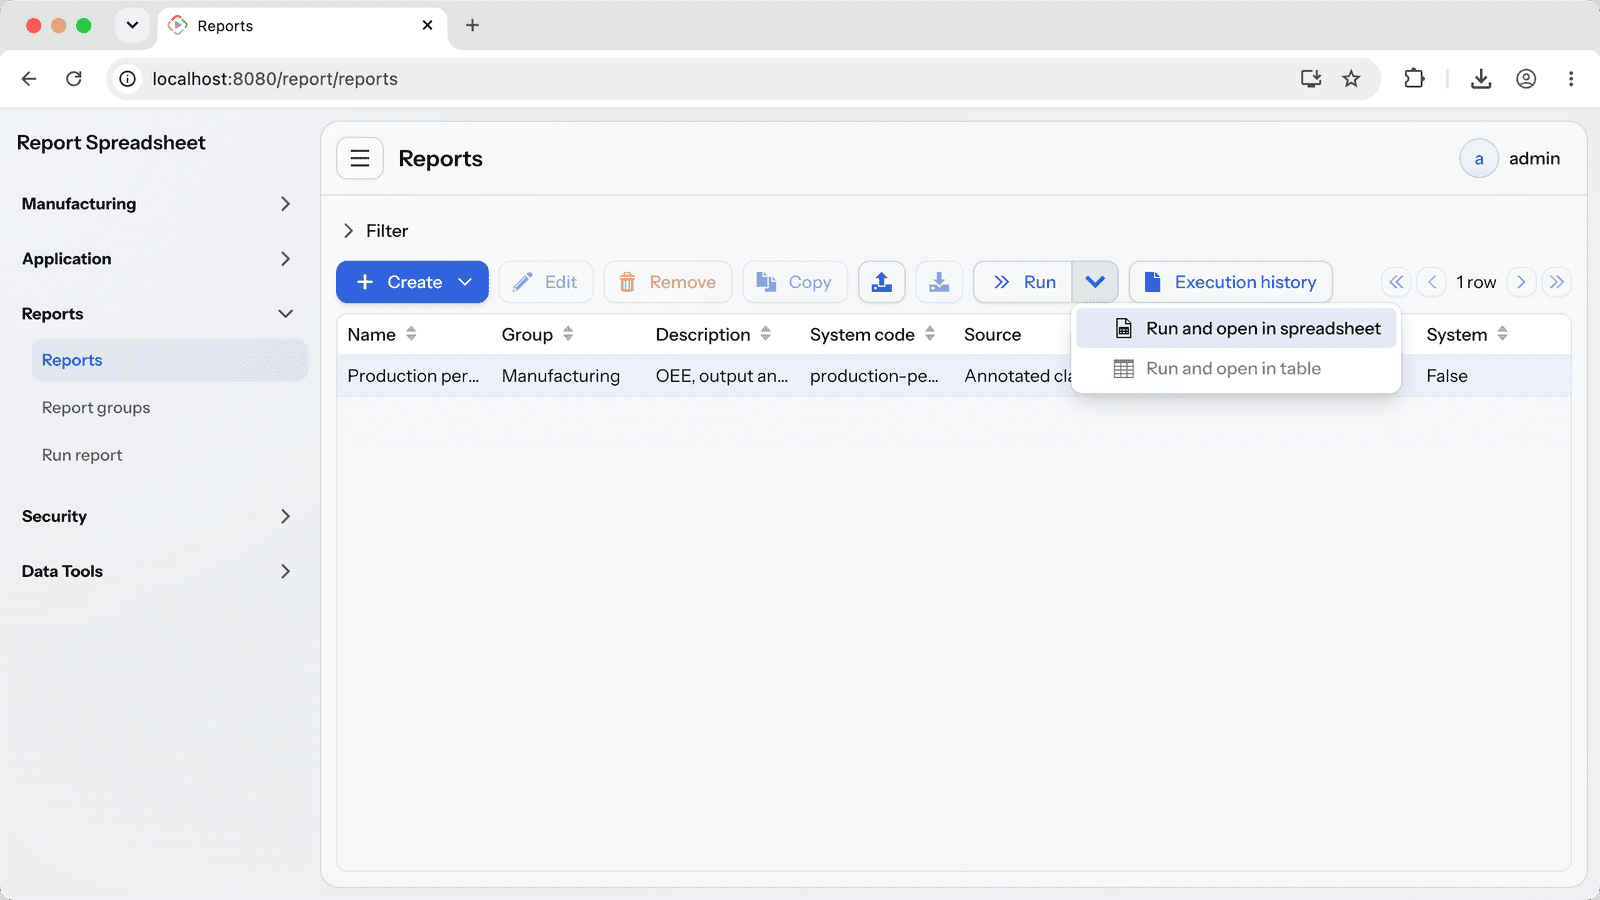Screen dimensions: 1600x900
Task: Go to next page arrow
Action: (1521, 282)
